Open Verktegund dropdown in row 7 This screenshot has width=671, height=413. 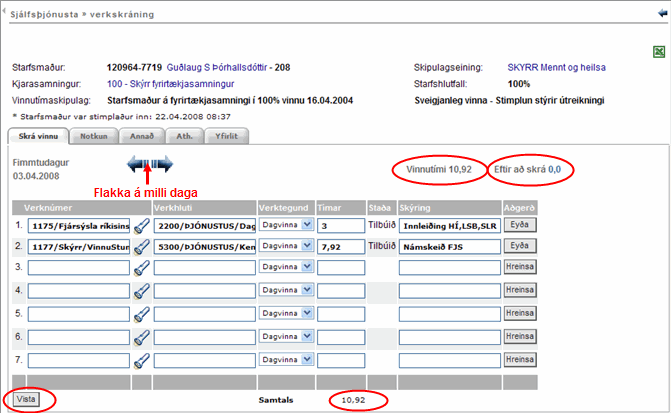tap(286, 359)
